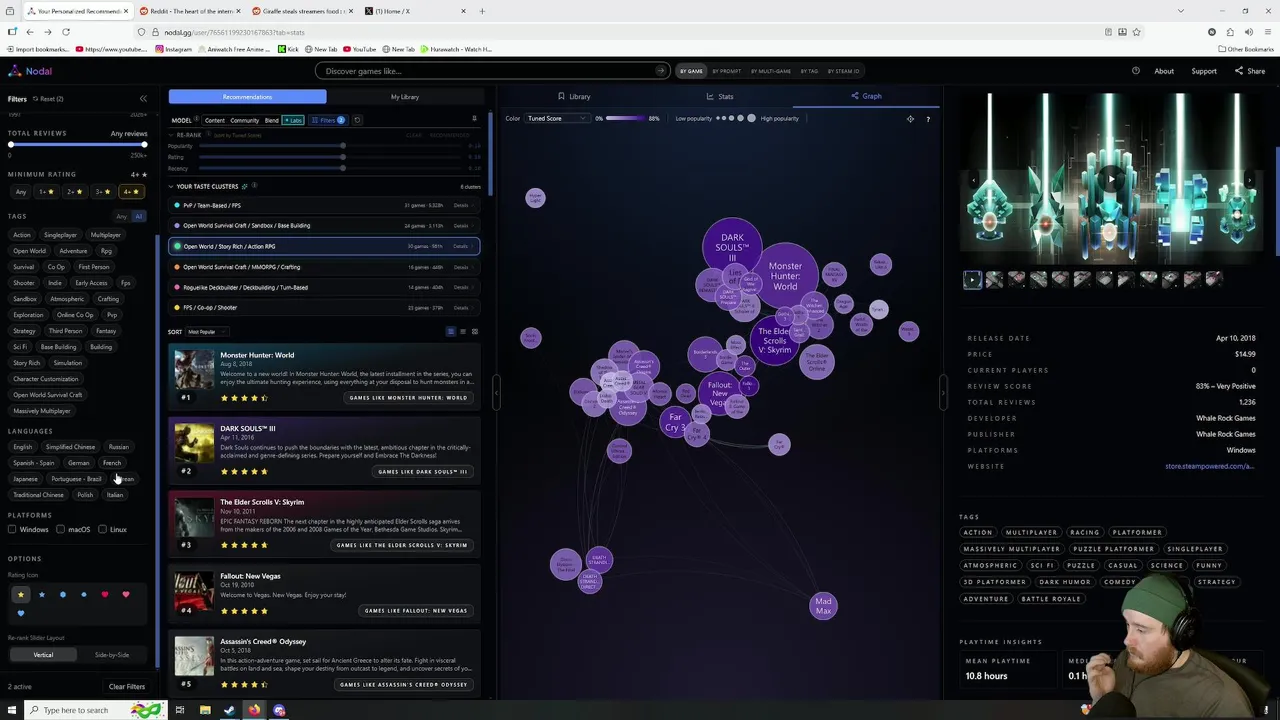
Task: Click the info icon next to MODEL
Action: [x=197, y=120]
